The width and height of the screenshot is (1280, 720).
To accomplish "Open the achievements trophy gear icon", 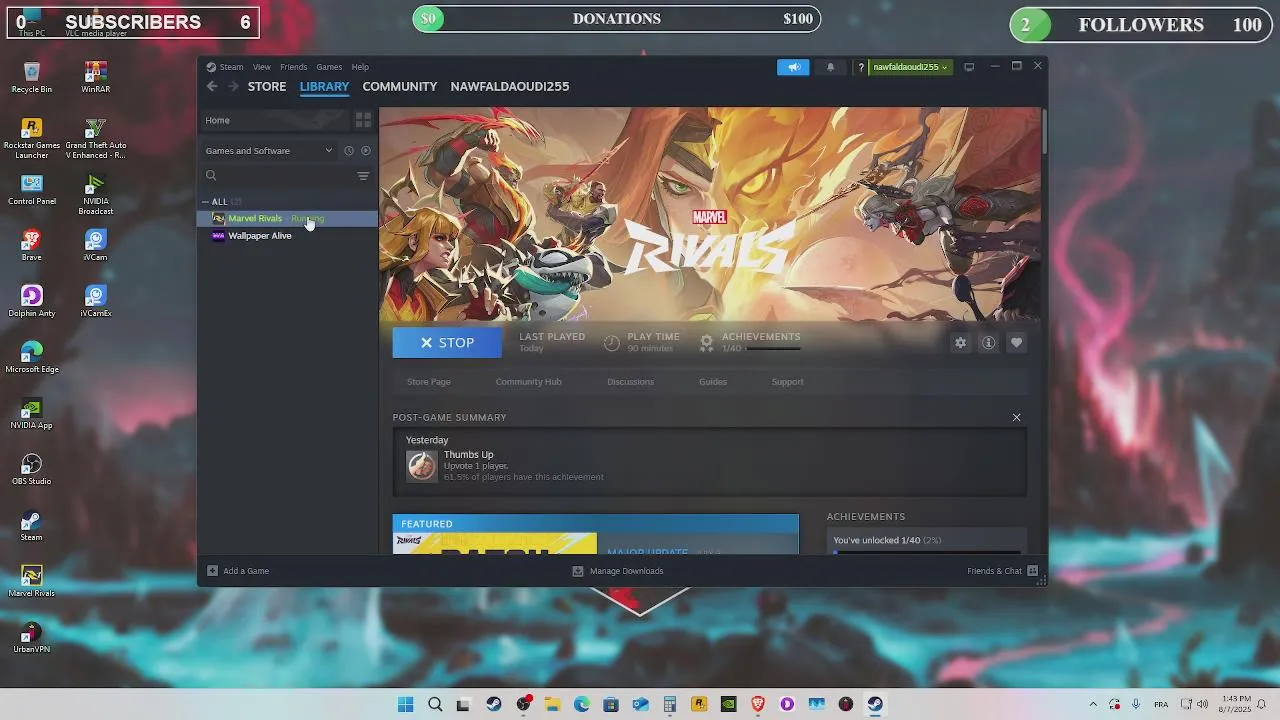I will pos(706,342).
